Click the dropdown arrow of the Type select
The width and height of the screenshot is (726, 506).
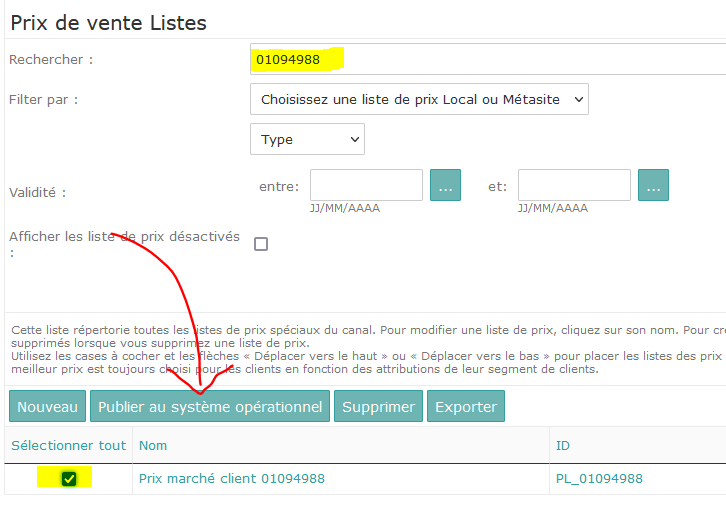coord(355,139)
